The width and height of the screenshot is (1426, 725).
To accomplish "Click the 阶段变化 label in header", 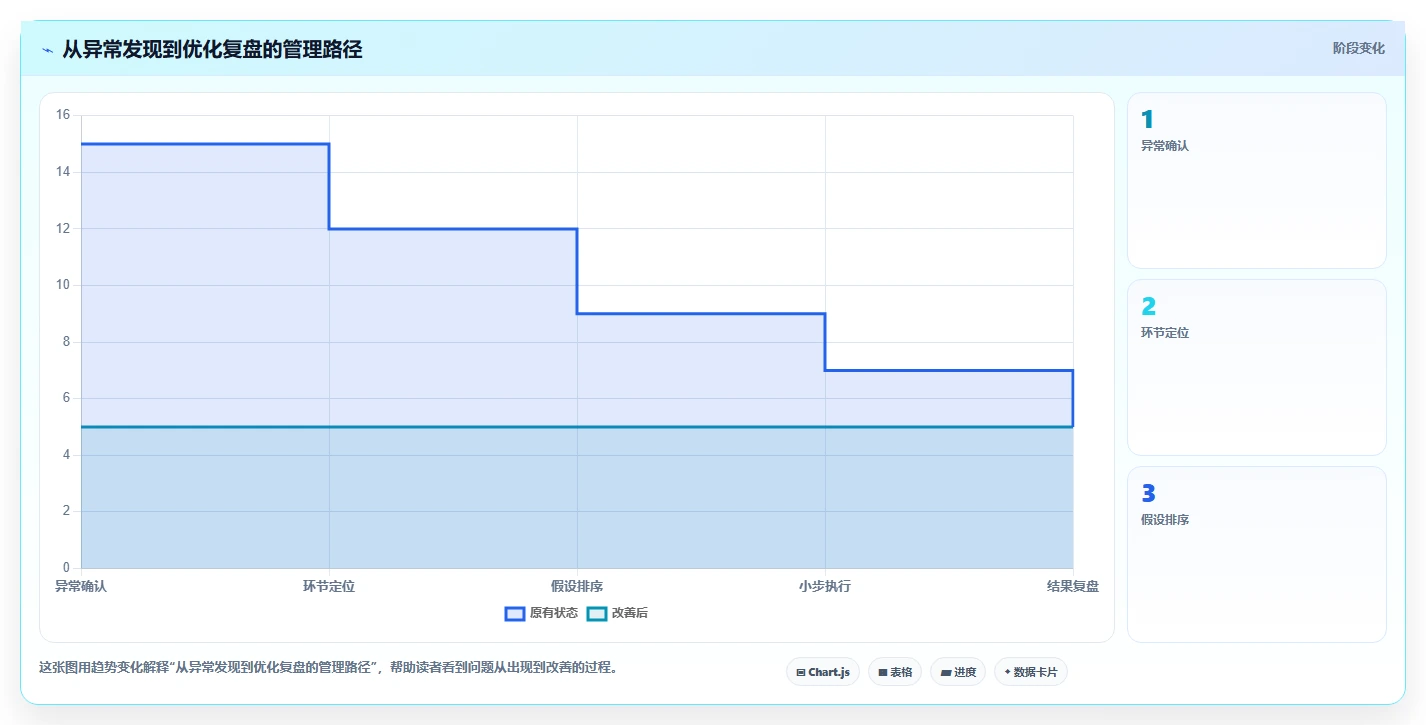I will [1359, 48].
